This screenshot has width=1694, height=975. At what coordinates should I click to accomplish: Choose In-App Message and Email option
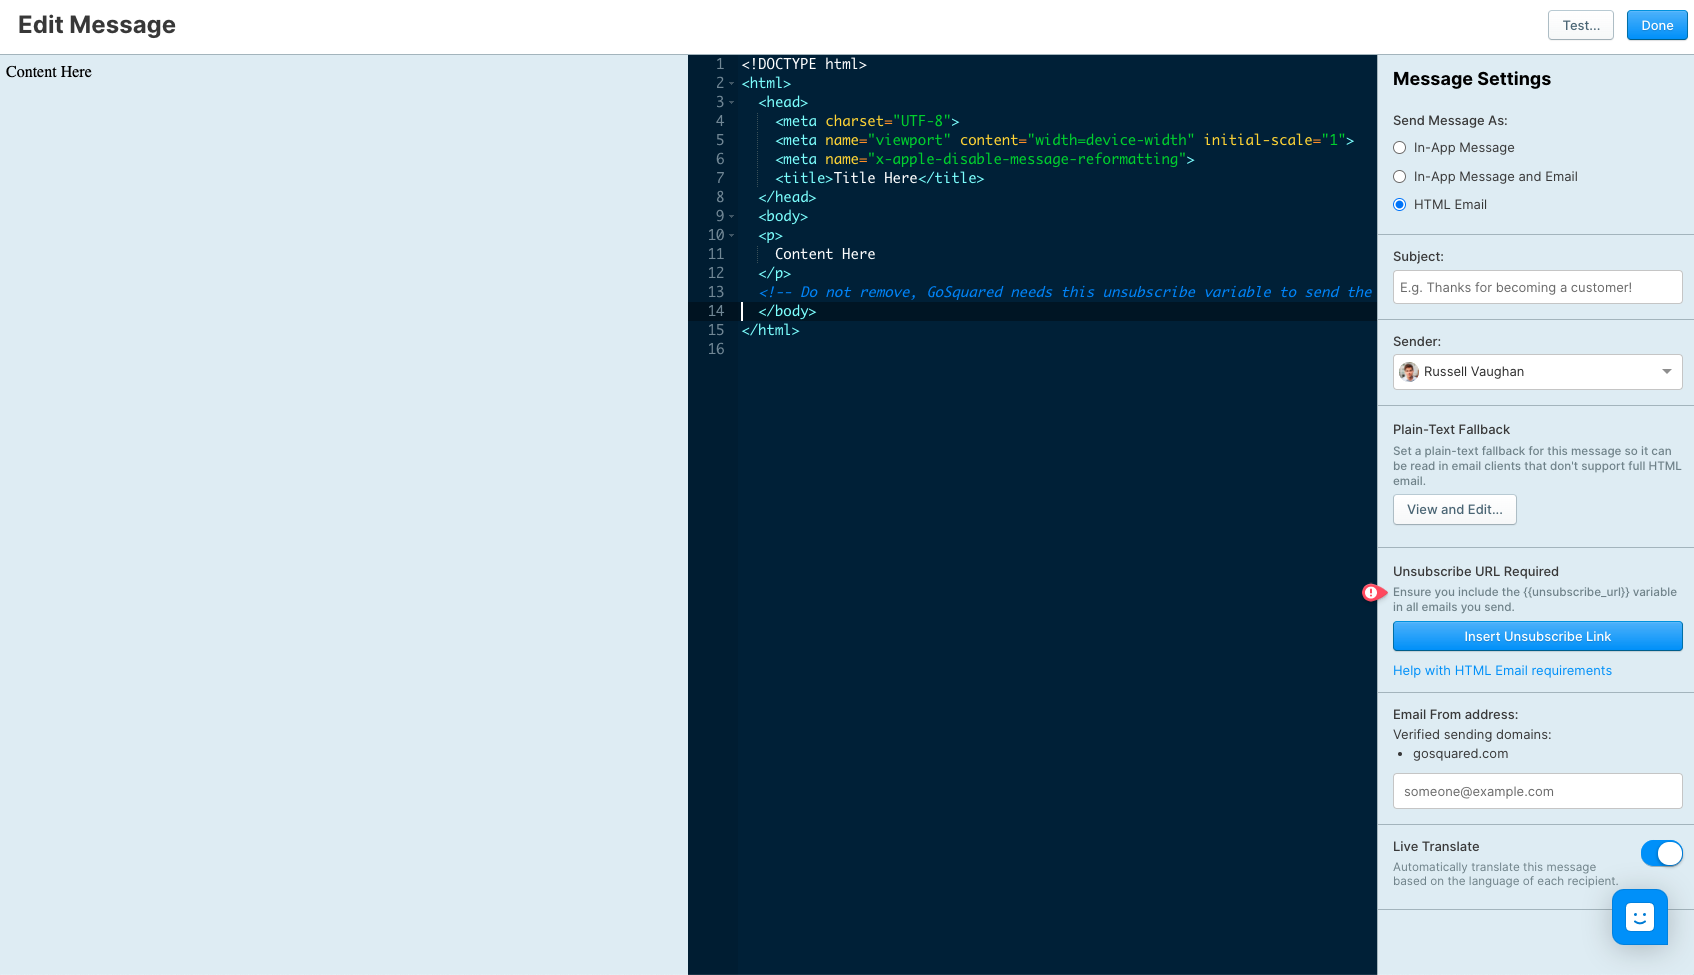click(x=1400, y=177)
